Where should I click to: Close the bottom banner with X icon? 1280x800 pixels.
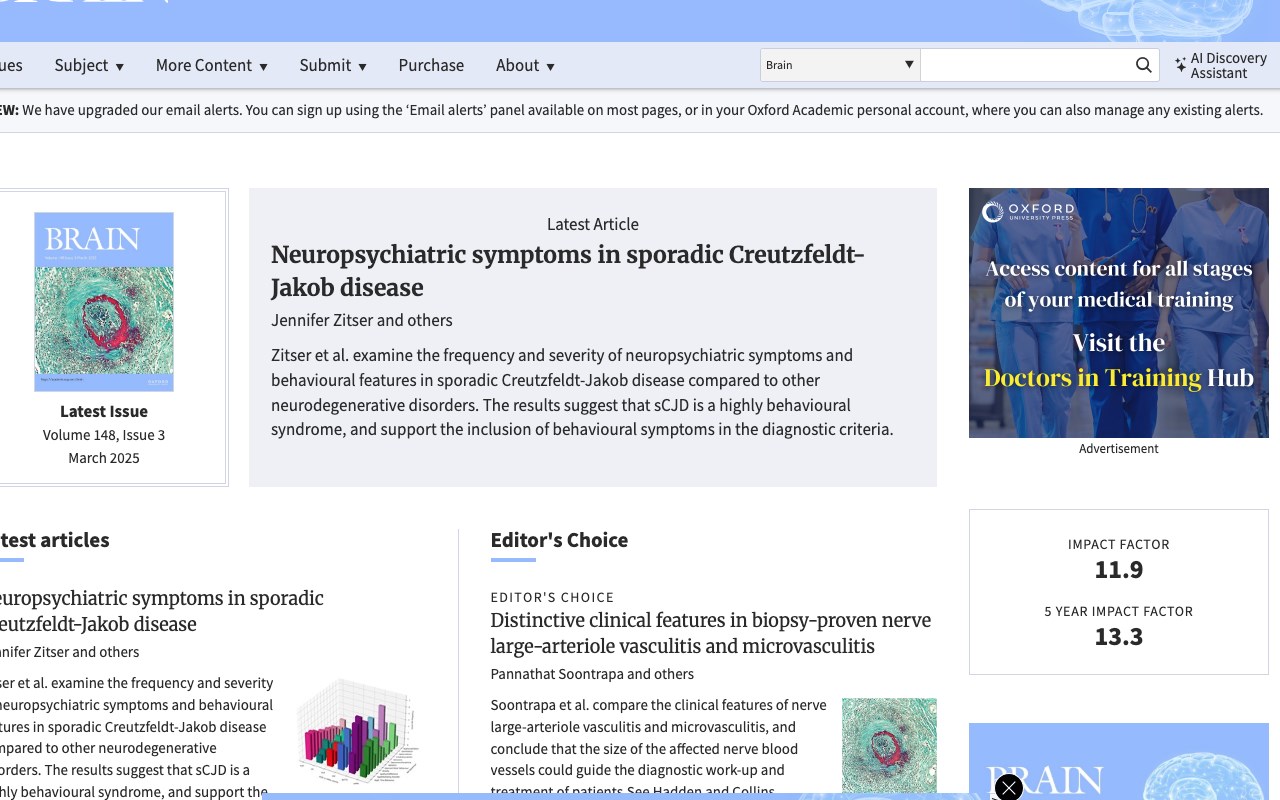click(1009, 788)
